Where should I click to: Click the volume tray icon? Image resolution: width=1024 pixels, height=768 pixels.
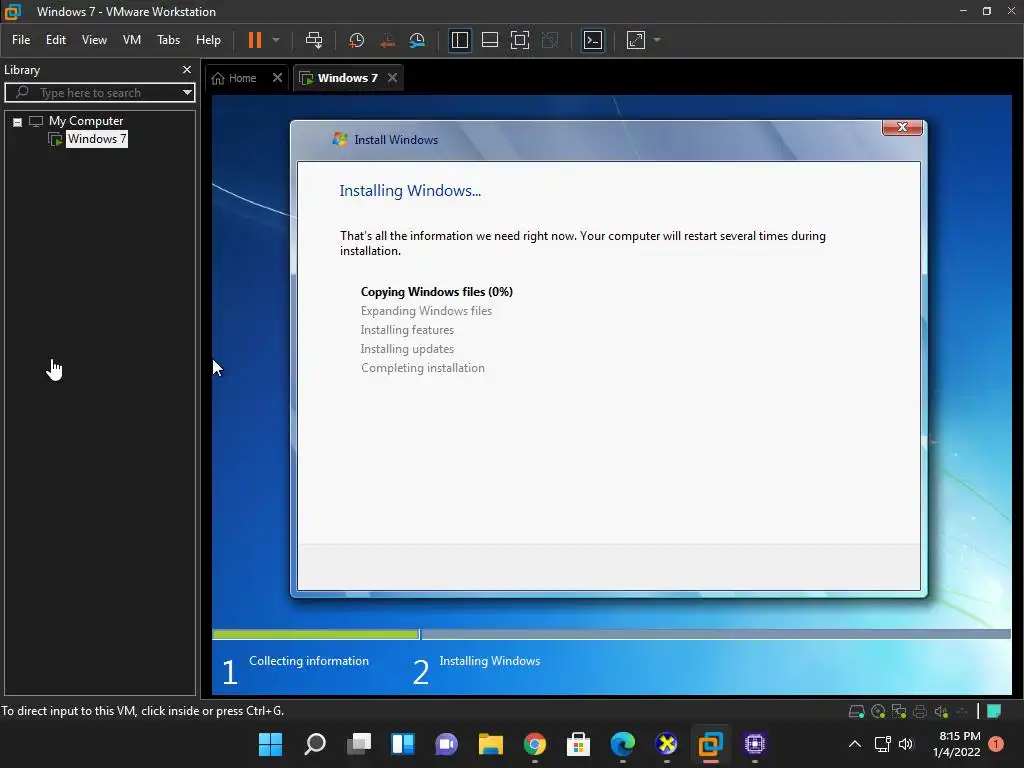point(906,744)
